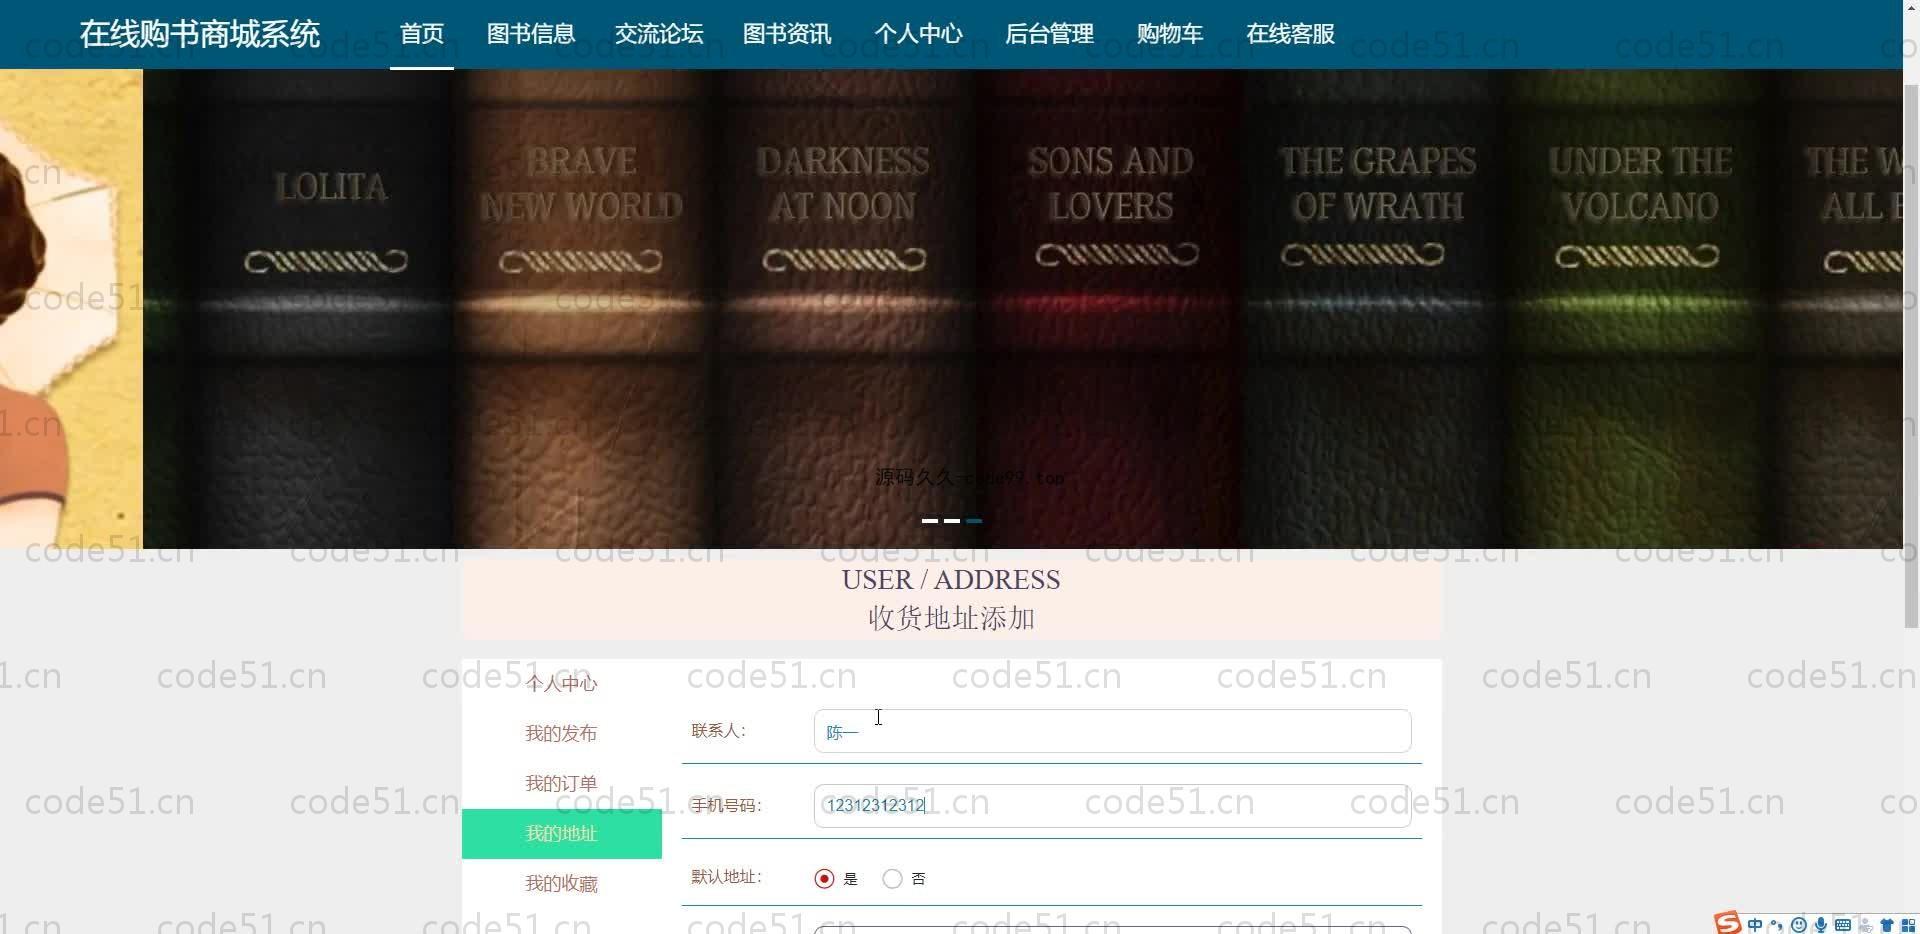Open Sogou toolbox grid icon
1920x934 pixels.
point(1908,926)
